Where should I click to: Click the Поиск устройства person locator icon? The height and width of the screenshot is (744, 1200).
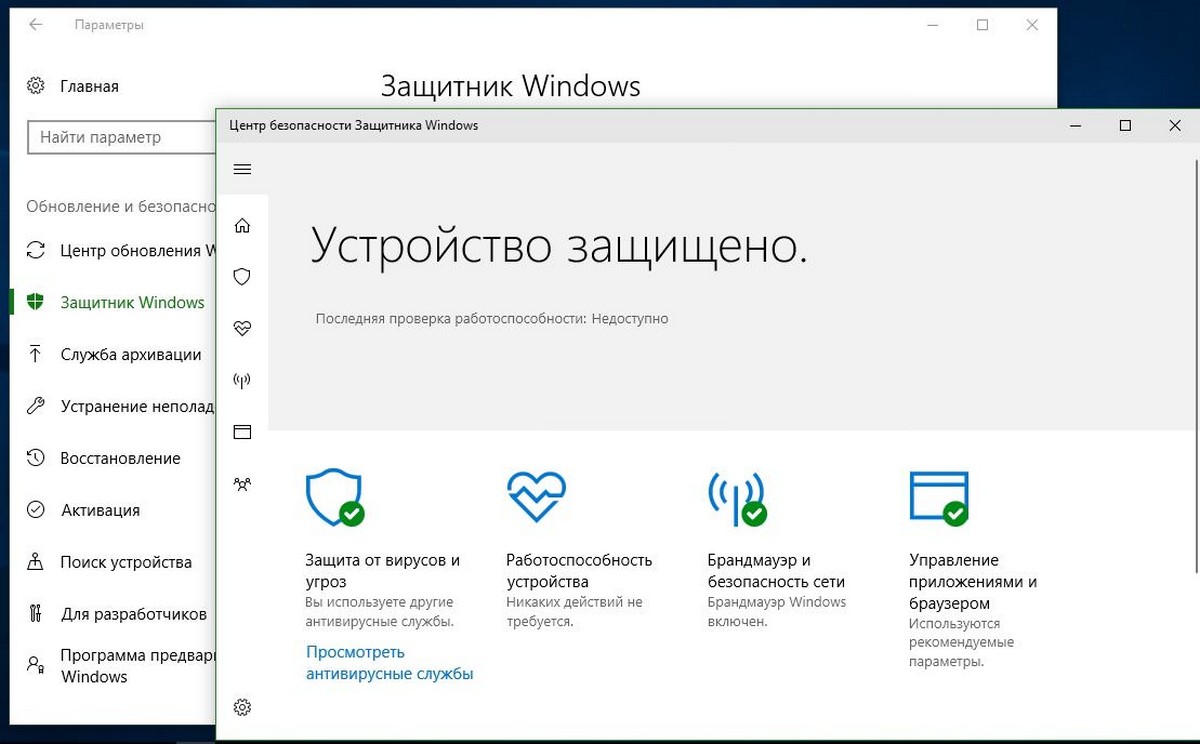tap(36, 562)
